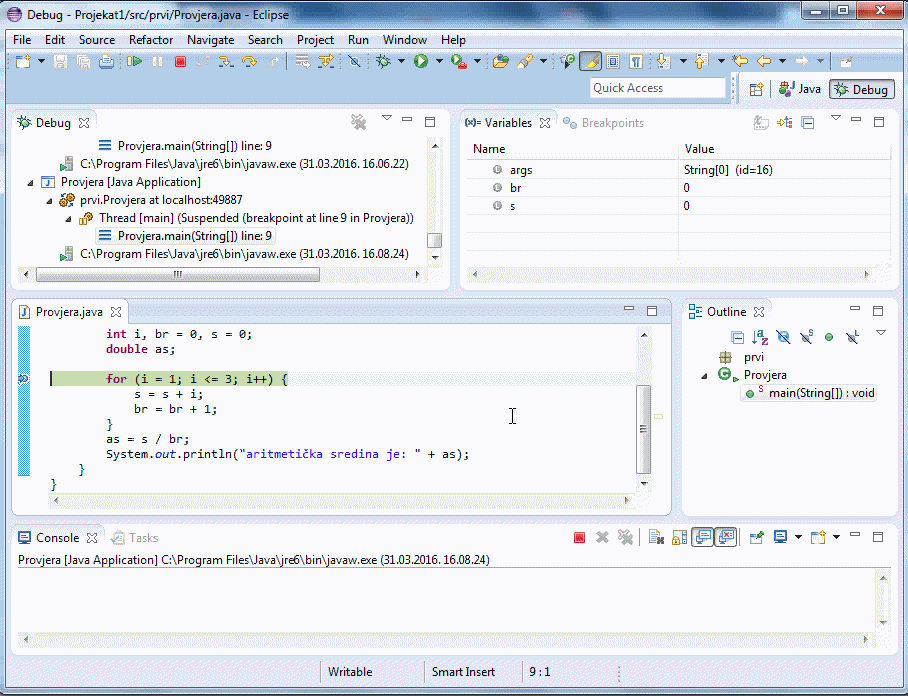Toggle Scroll Lock in the Console
Viewport: 908px width, 696px height.
680,538
